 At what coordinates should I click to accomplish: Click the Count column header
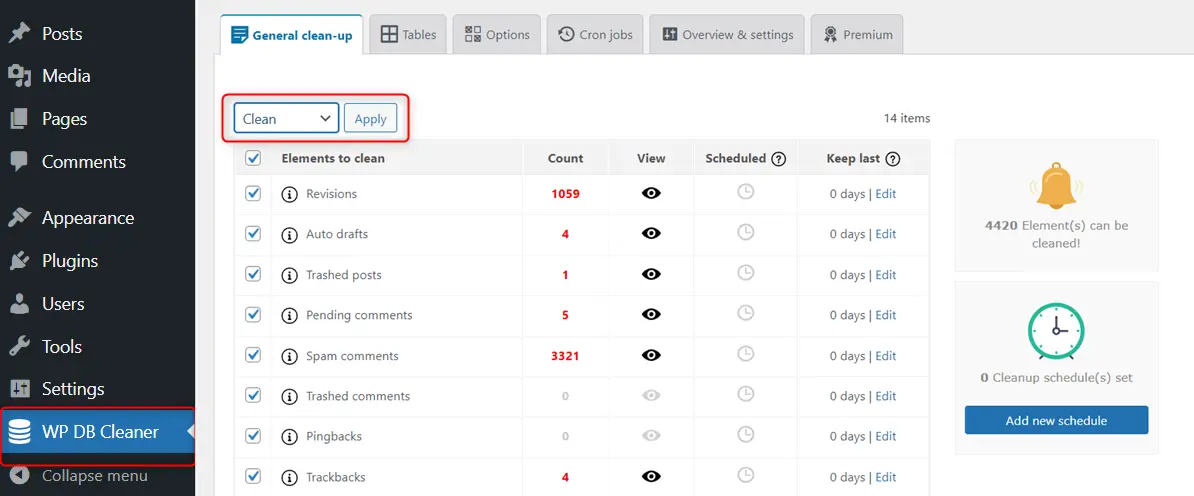coord(565,158)
